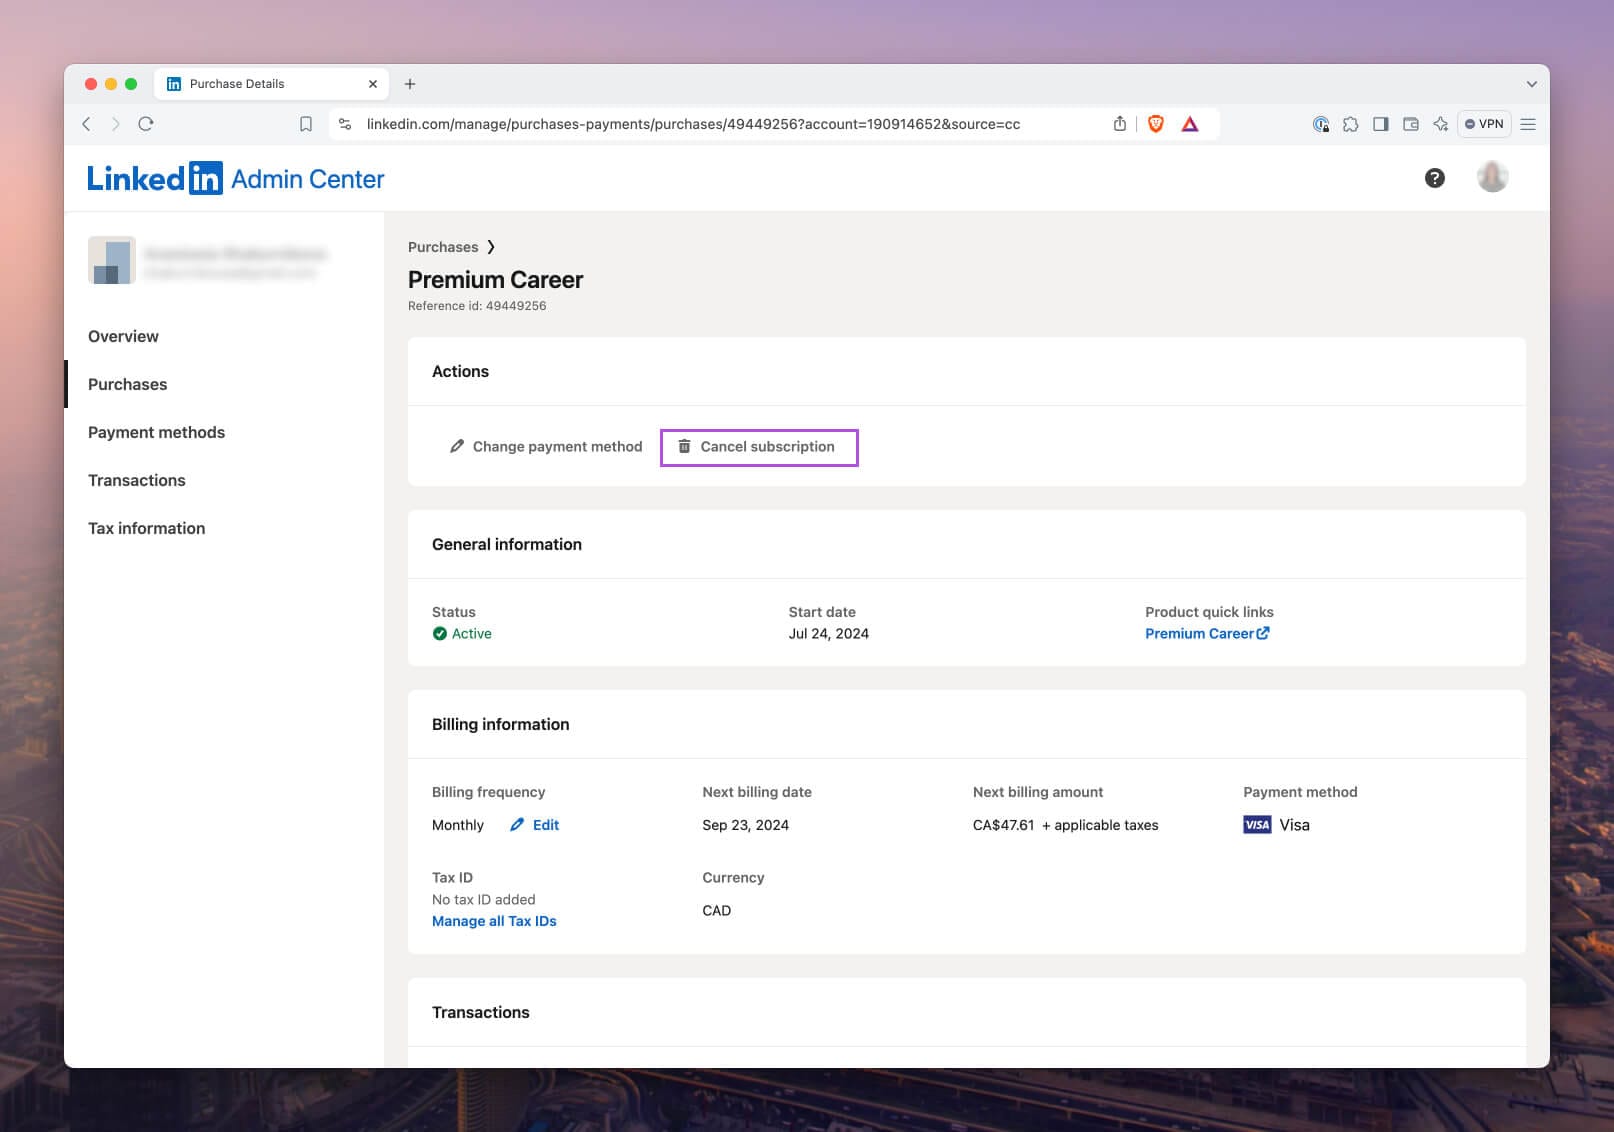Click the browser forward arrow
Image resolution: width=1614 pixels, height=1132 pixels.
116,124
